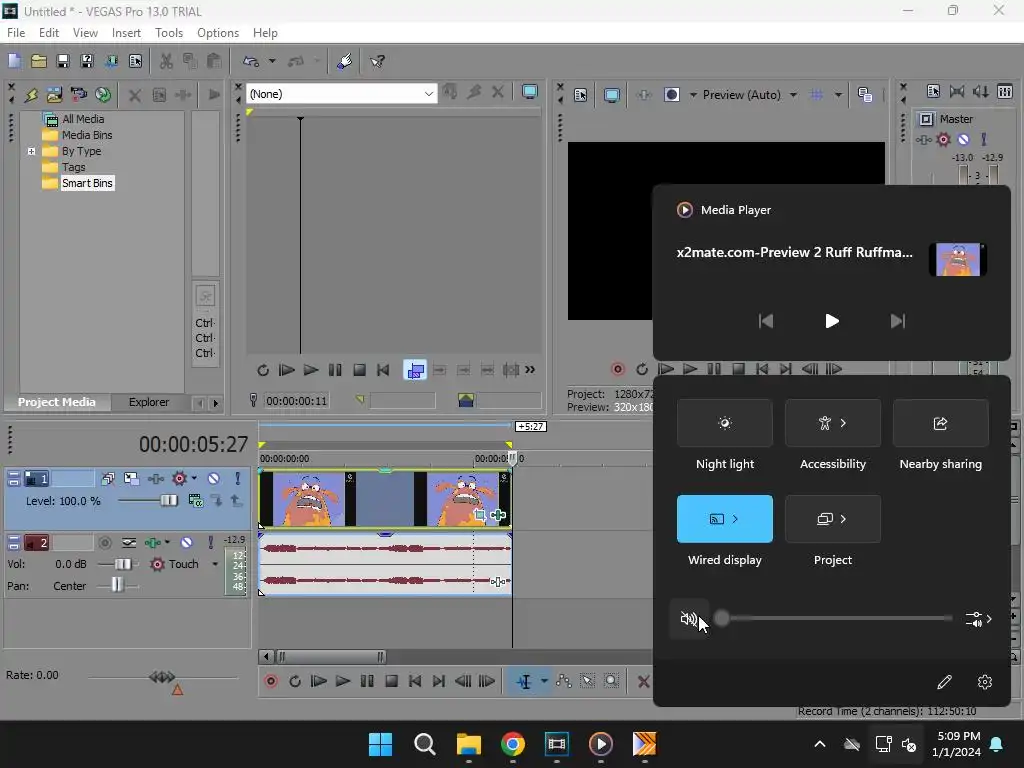Viewport: 1024px width, 768px height.
Task: Click the Get Media from web globe icon
Action: point(103,95)
